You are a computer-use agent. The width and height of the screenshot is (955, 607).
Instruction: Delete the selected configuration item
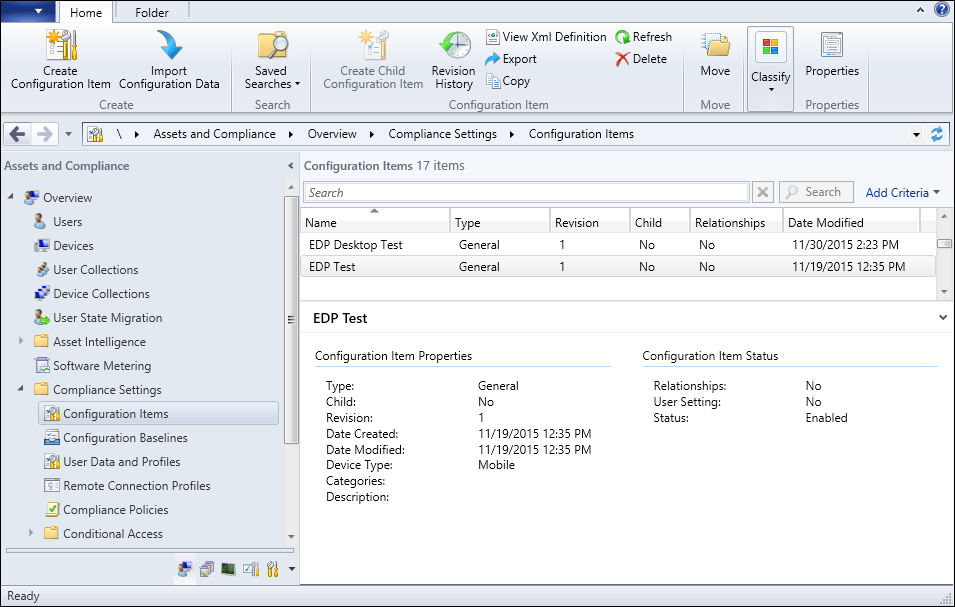click(x=641, y=59)
